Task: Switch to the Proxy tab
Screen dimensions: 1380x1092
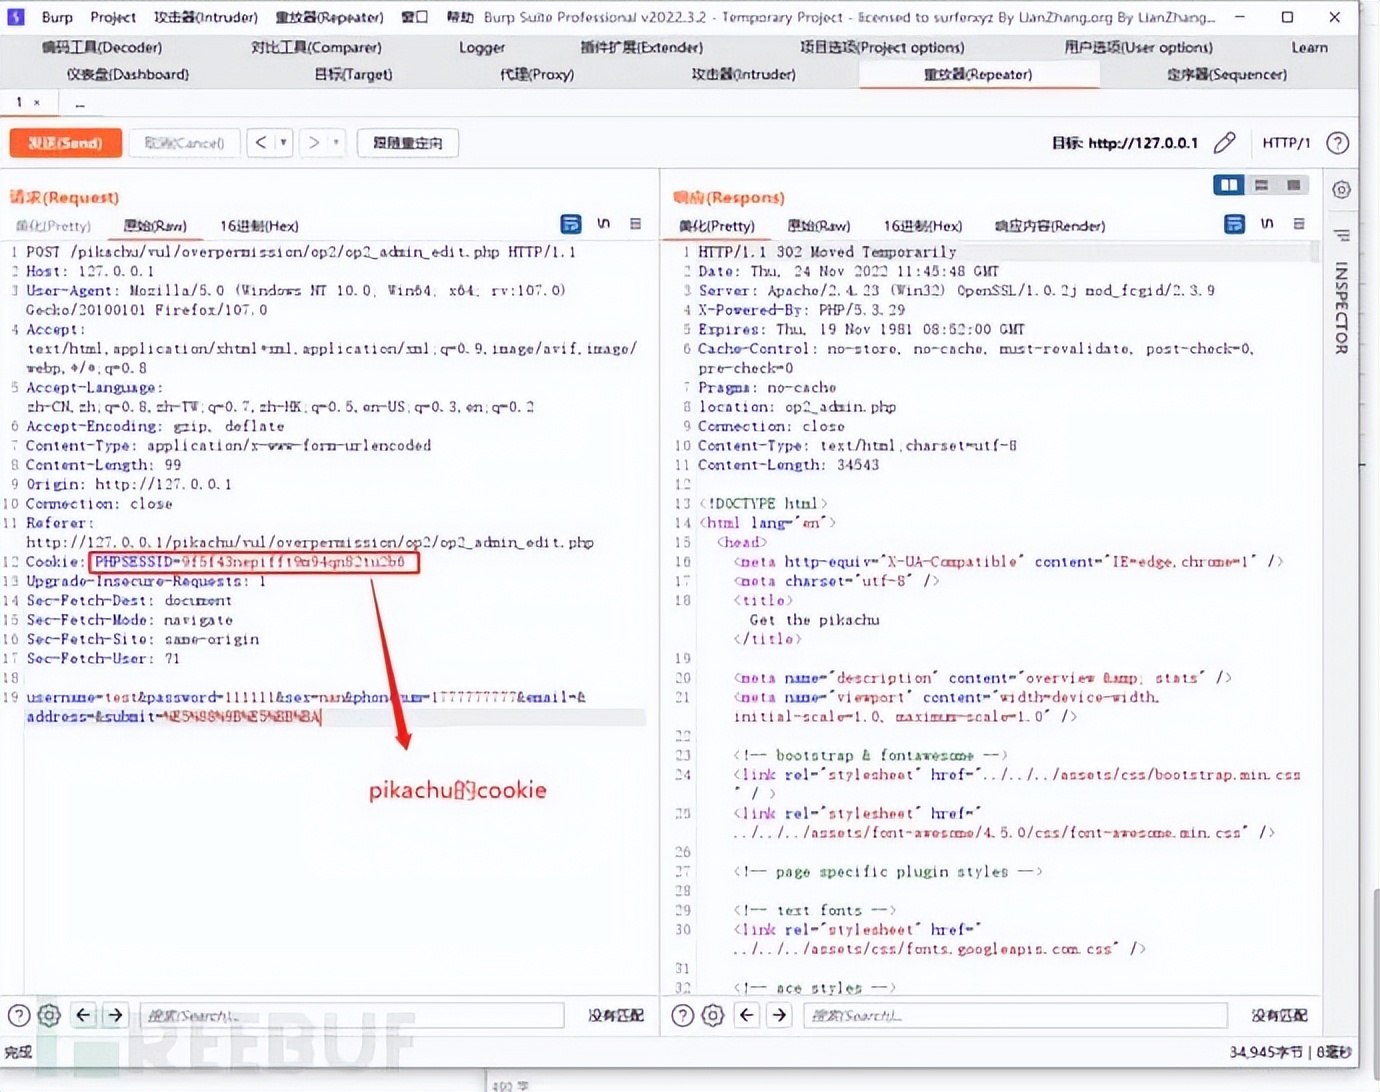Action: click(x=537, y=74)
